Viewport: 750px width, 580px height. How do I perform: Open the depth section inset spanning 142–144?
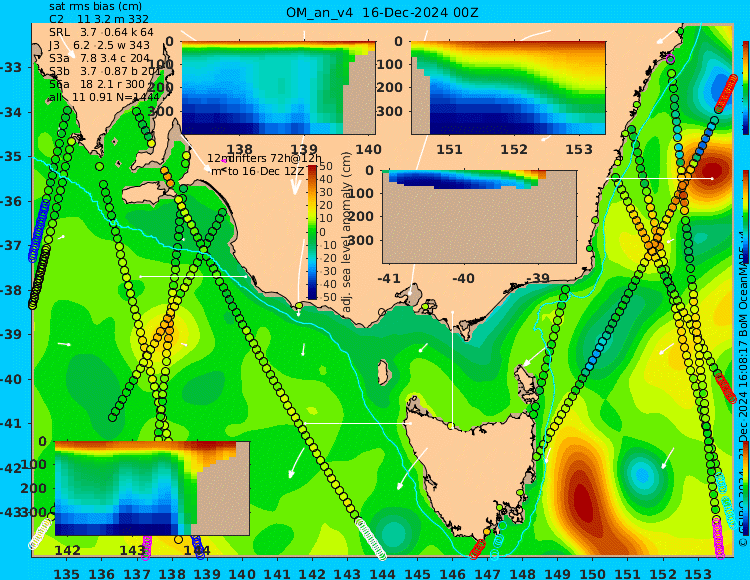[x=152, y=488]
